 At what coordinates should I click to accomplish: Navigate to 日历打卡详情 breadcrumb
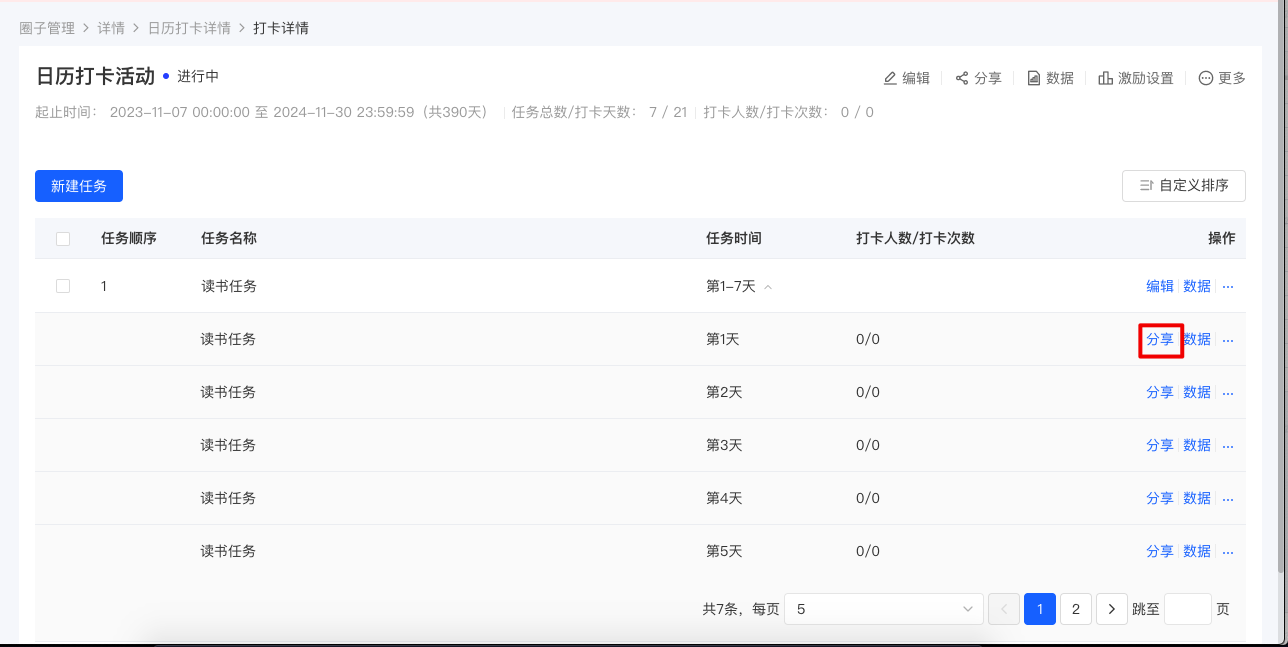[189, 28]
